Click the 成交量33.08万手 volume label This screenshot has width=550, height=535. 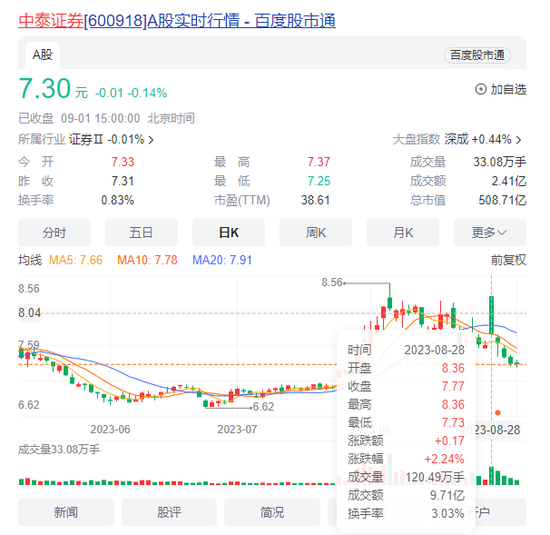point(59,449)
